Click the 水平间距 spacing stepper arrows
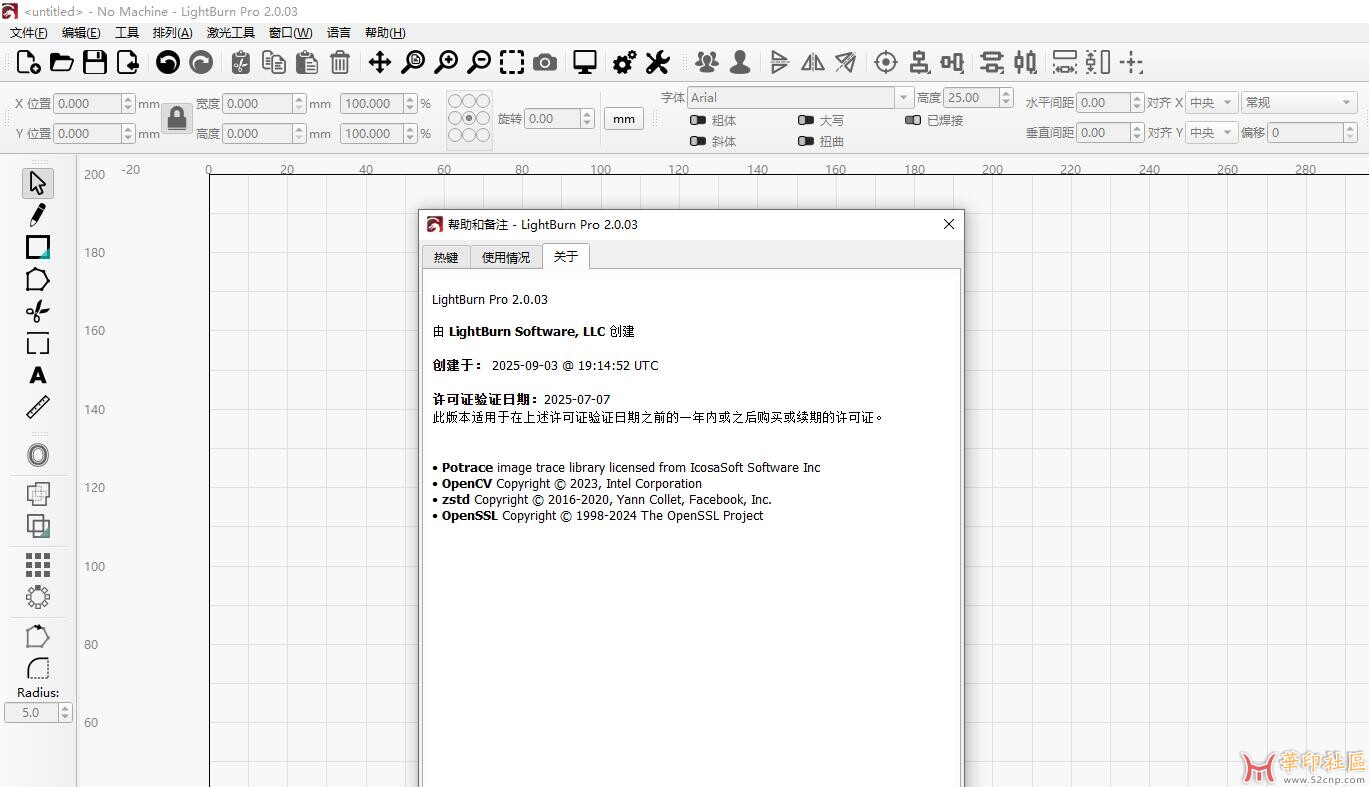The width and height of the screenshot is (1369, 787). (x=1137, y=102)
